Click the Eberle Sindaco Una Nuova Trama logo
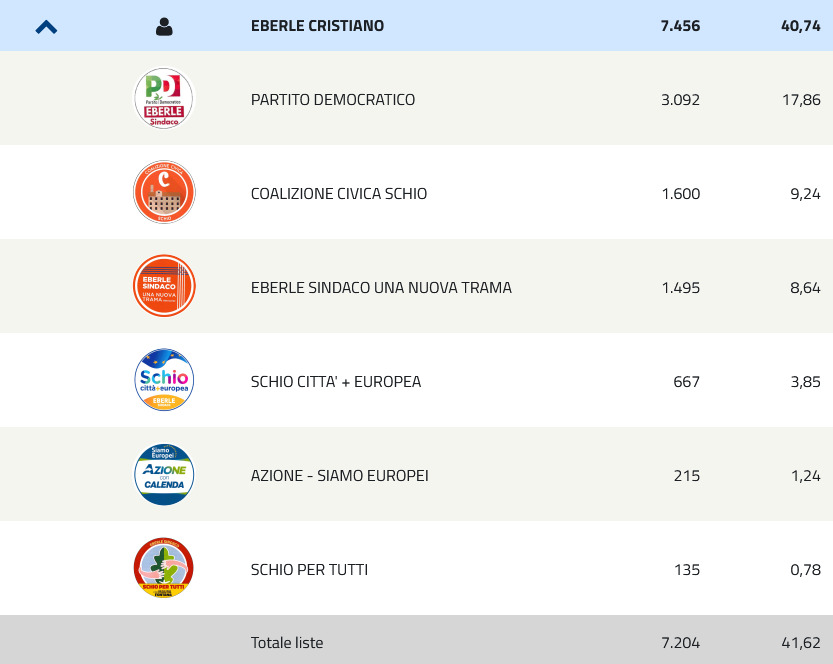This screenshot has width=833, height=664. [164, 286]
